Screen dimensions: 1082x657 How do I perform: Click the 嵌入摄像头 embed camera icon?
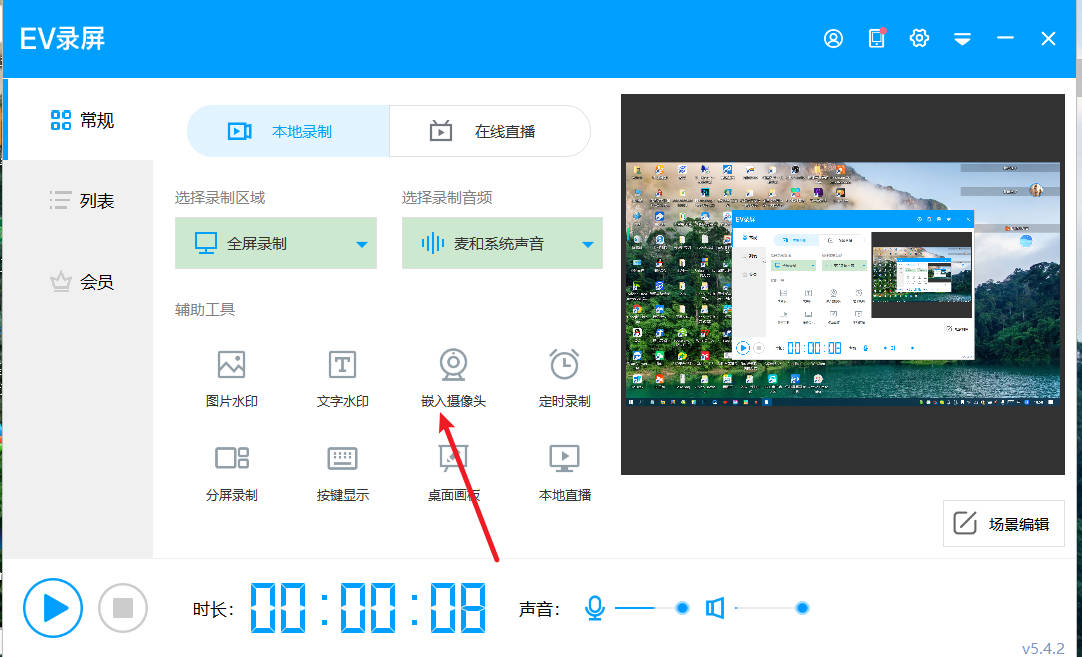pyautogui.click(x=453, y=365)
